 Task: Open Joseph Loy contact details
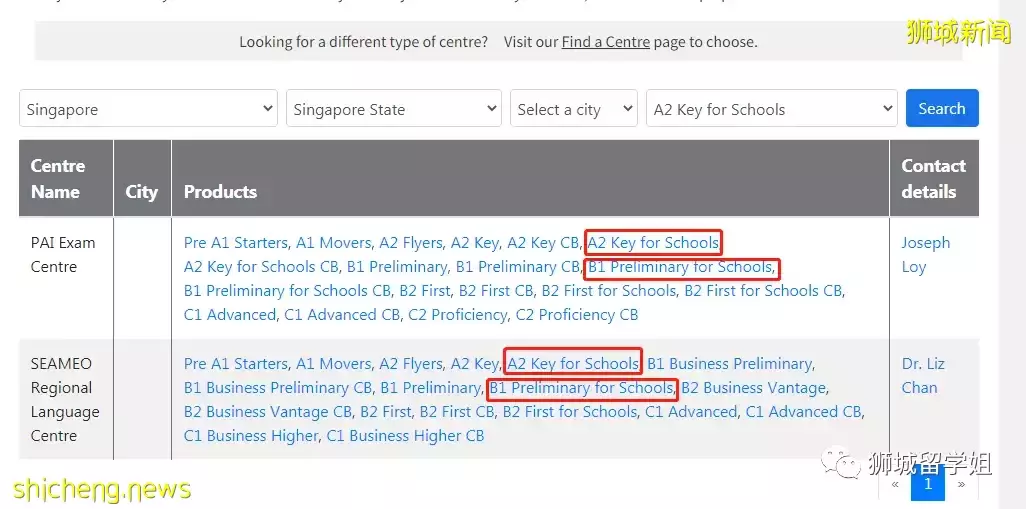pos(925,254)
